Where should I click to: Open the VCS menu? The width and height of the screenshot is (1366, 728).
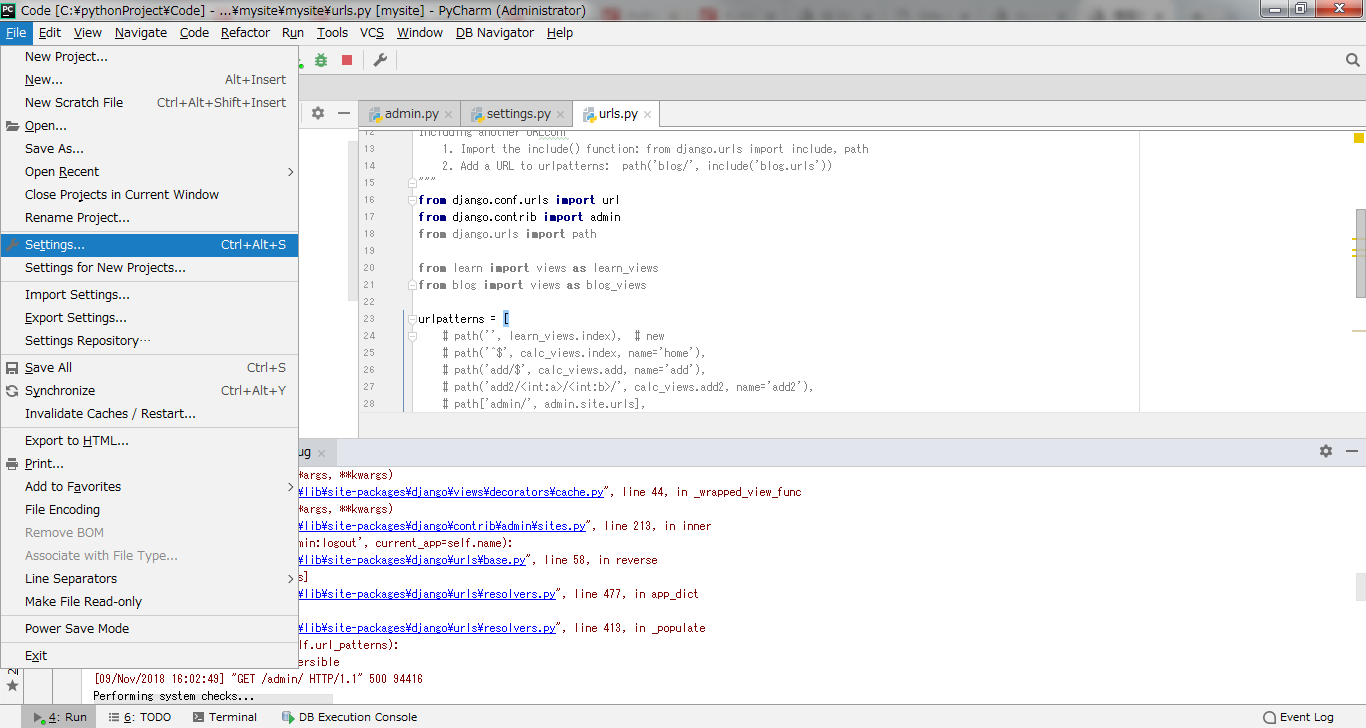coord(372,33)
